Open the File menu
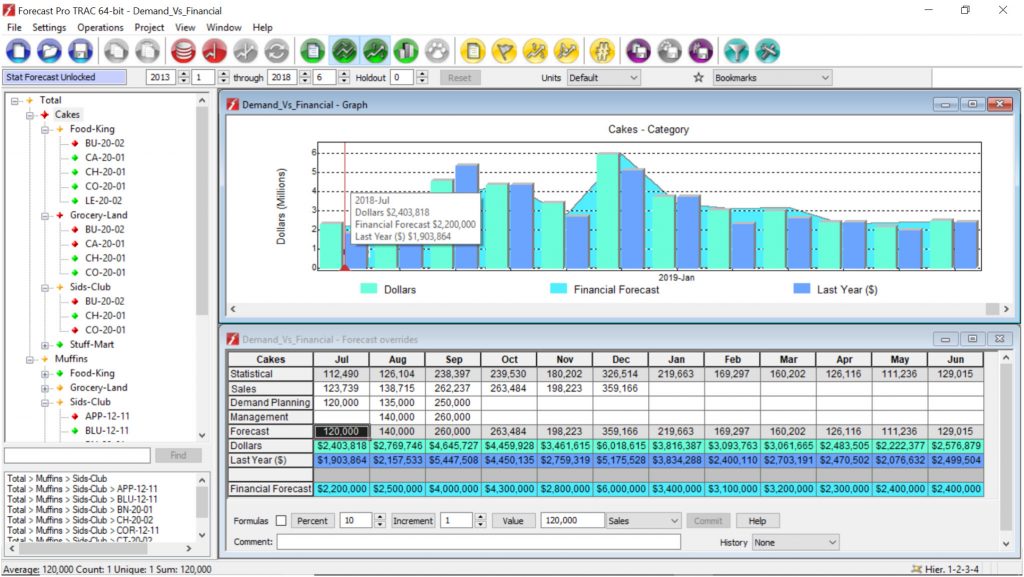Image resolution: width=1024 pixels, height=577 pixels. pos(14,27)
